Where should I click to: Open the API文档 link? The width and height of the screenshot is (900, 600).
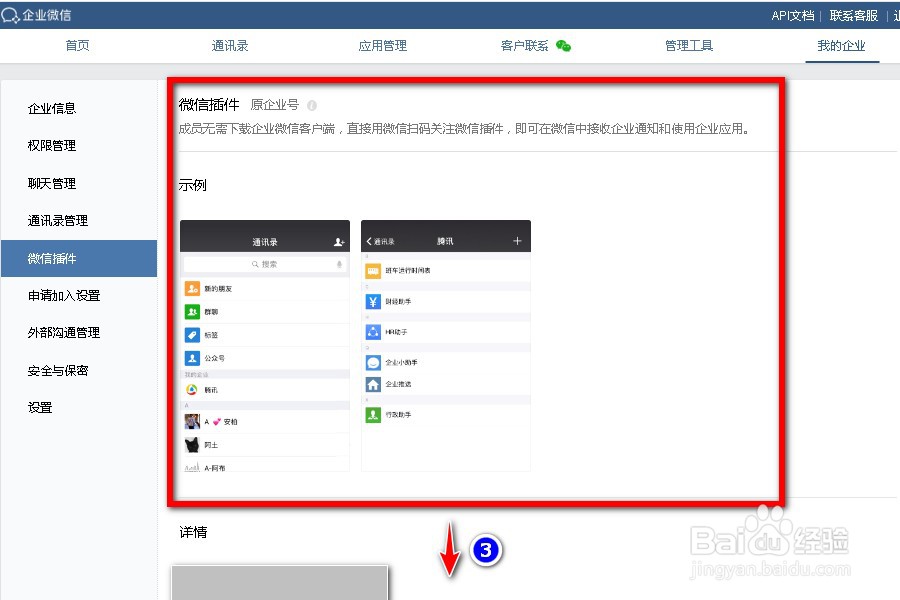[x=793, y=16]
